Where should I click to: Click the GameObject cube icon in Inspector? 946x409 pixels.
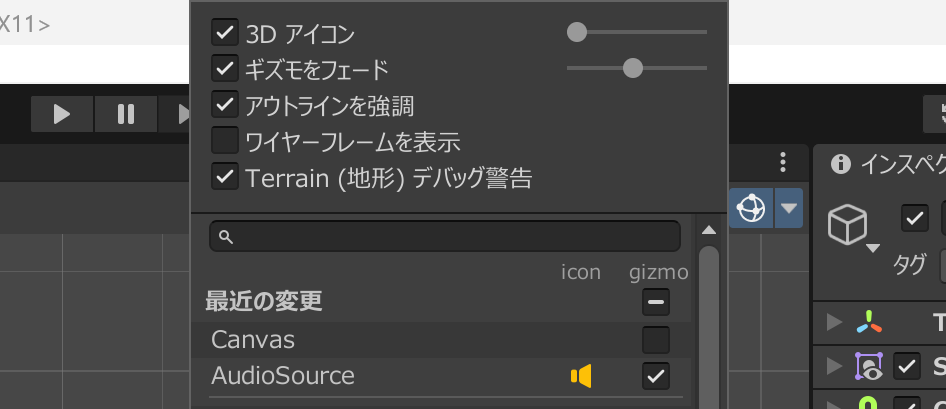[x=847, y=225]
